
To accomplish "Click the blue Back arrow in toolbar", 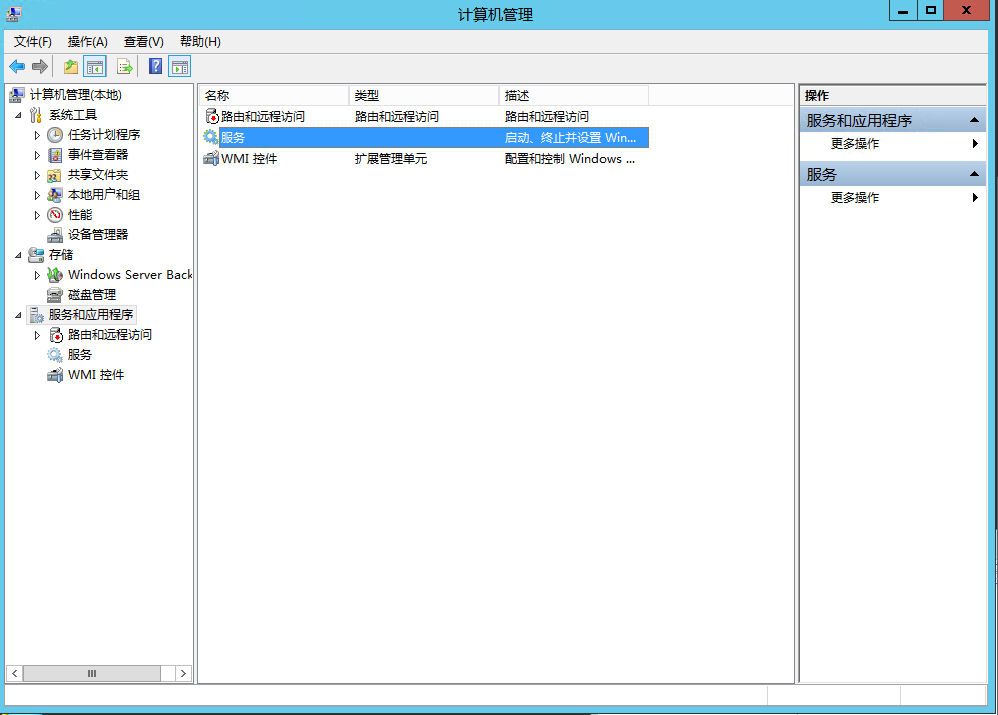I will pos(17,67).
